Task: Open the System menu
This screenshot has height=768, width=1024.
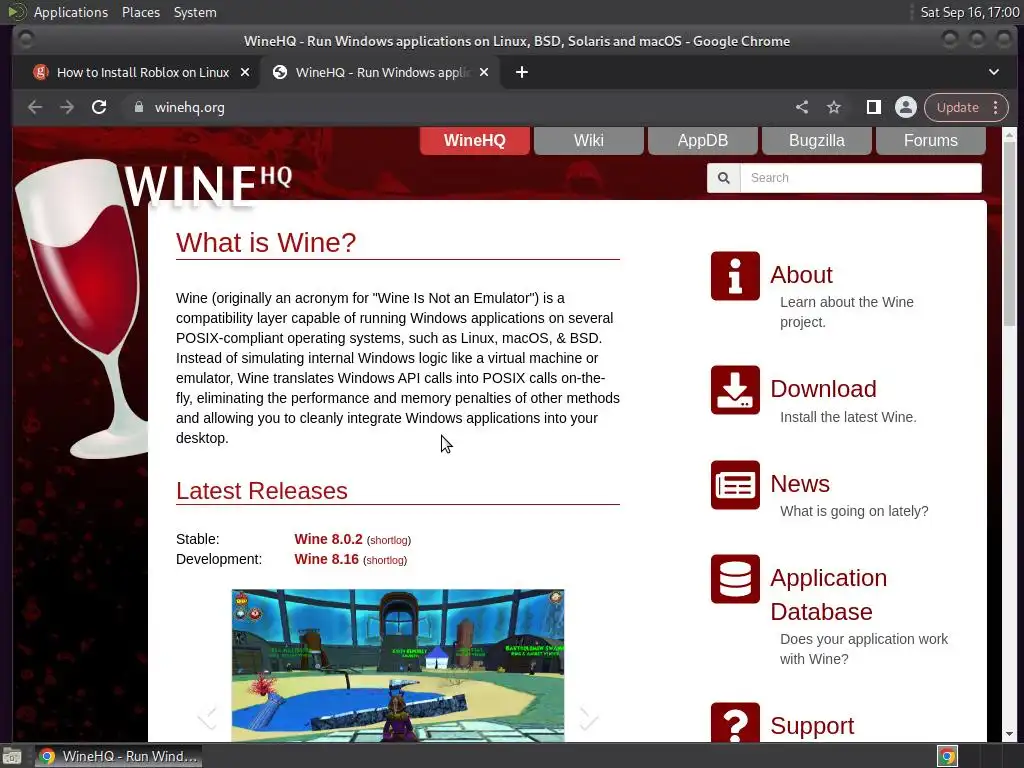Action: tap(195, 12)
